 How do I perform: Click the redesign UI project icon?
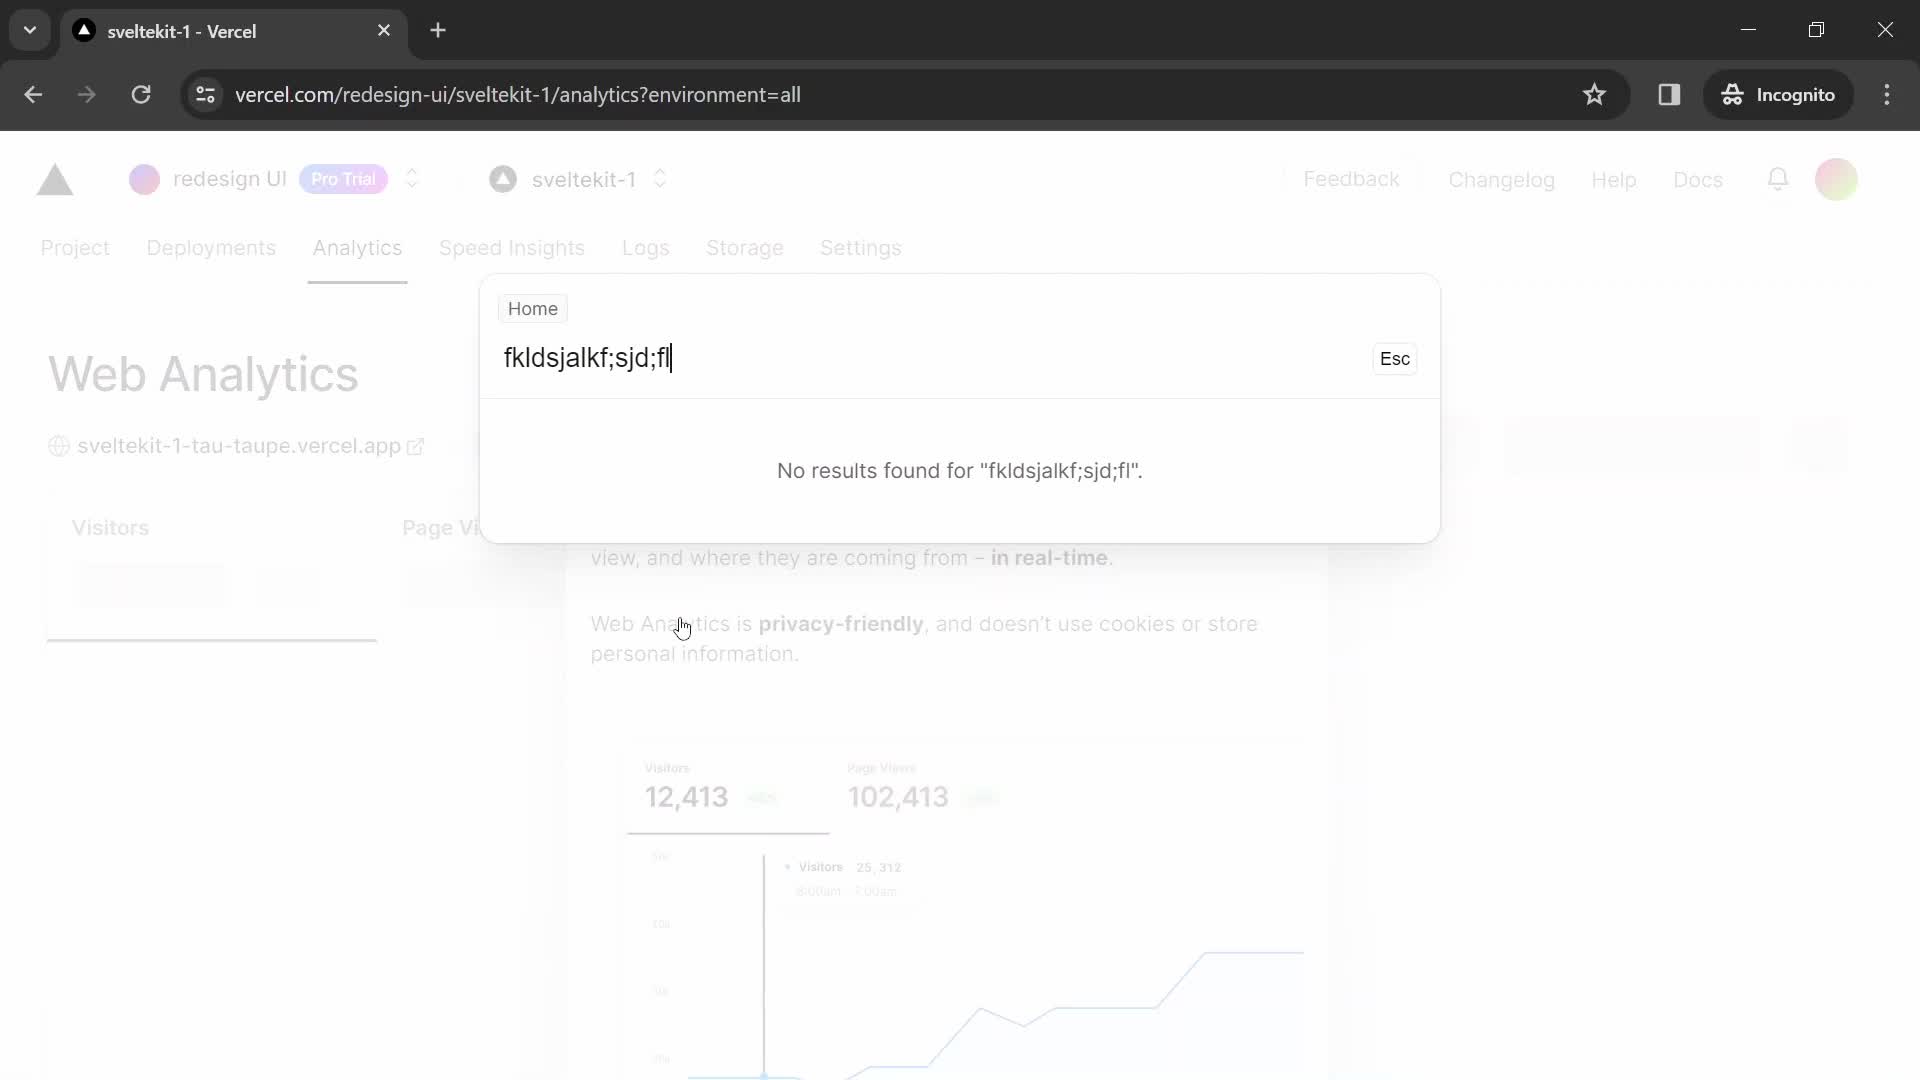coord(144,178)
